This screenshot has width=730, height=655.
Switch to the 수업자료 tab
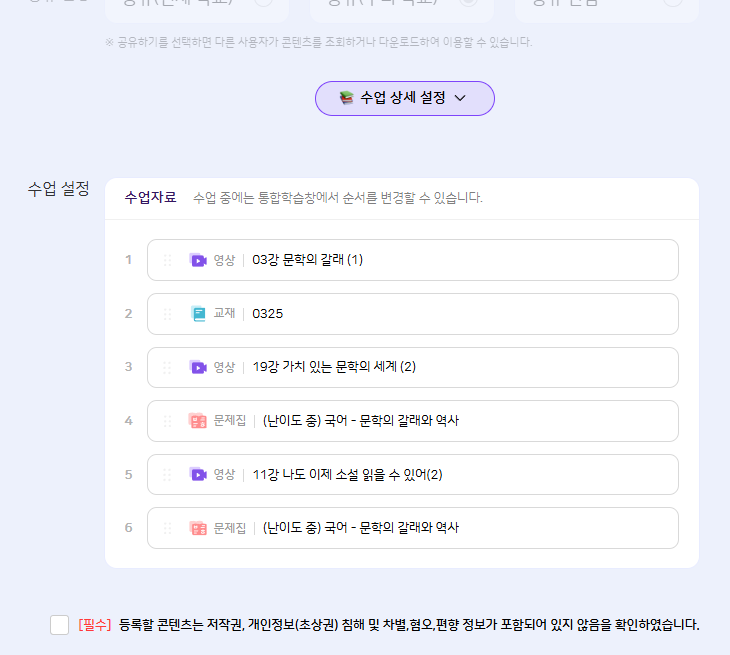pyautogui.click(x=150, y=198)
